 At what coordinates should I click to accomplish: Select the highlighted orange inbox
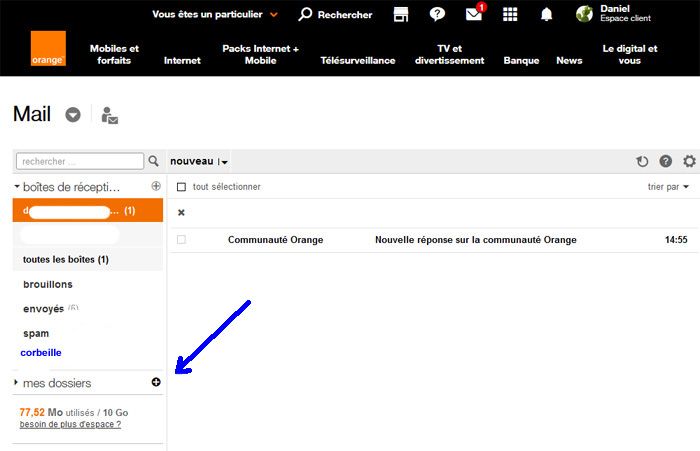pos(88,210)
